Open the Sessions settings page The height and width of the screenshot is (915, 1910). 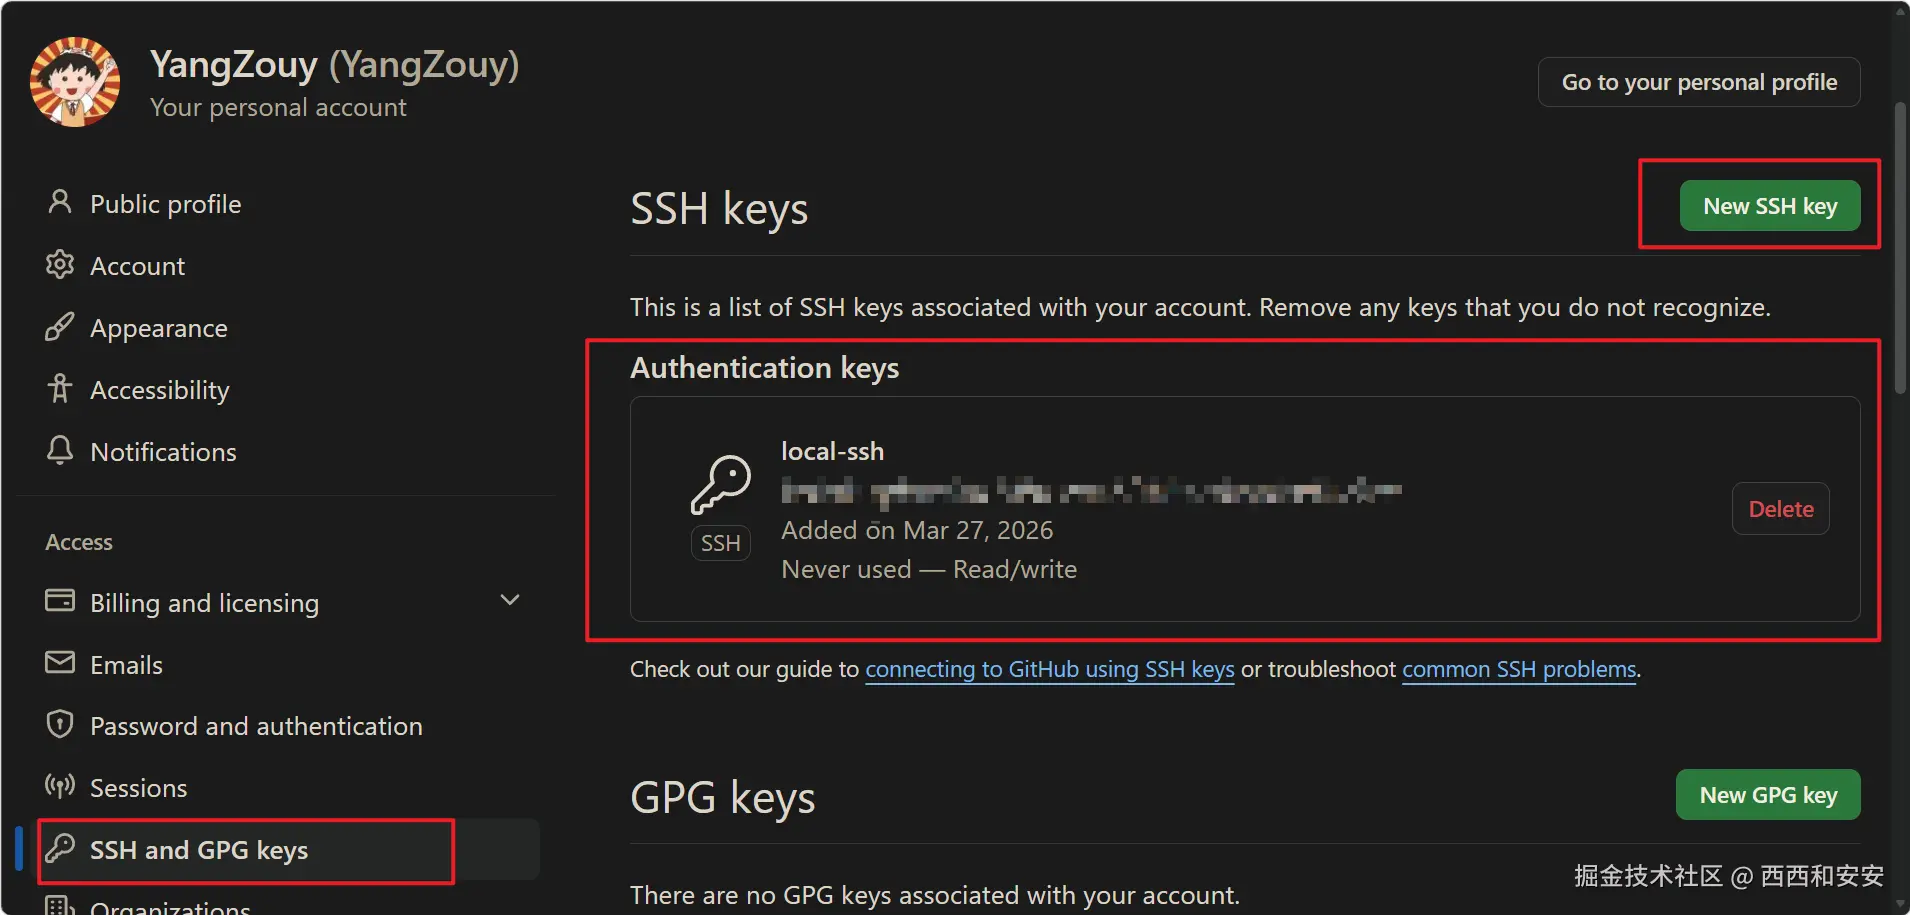point(138,788)
